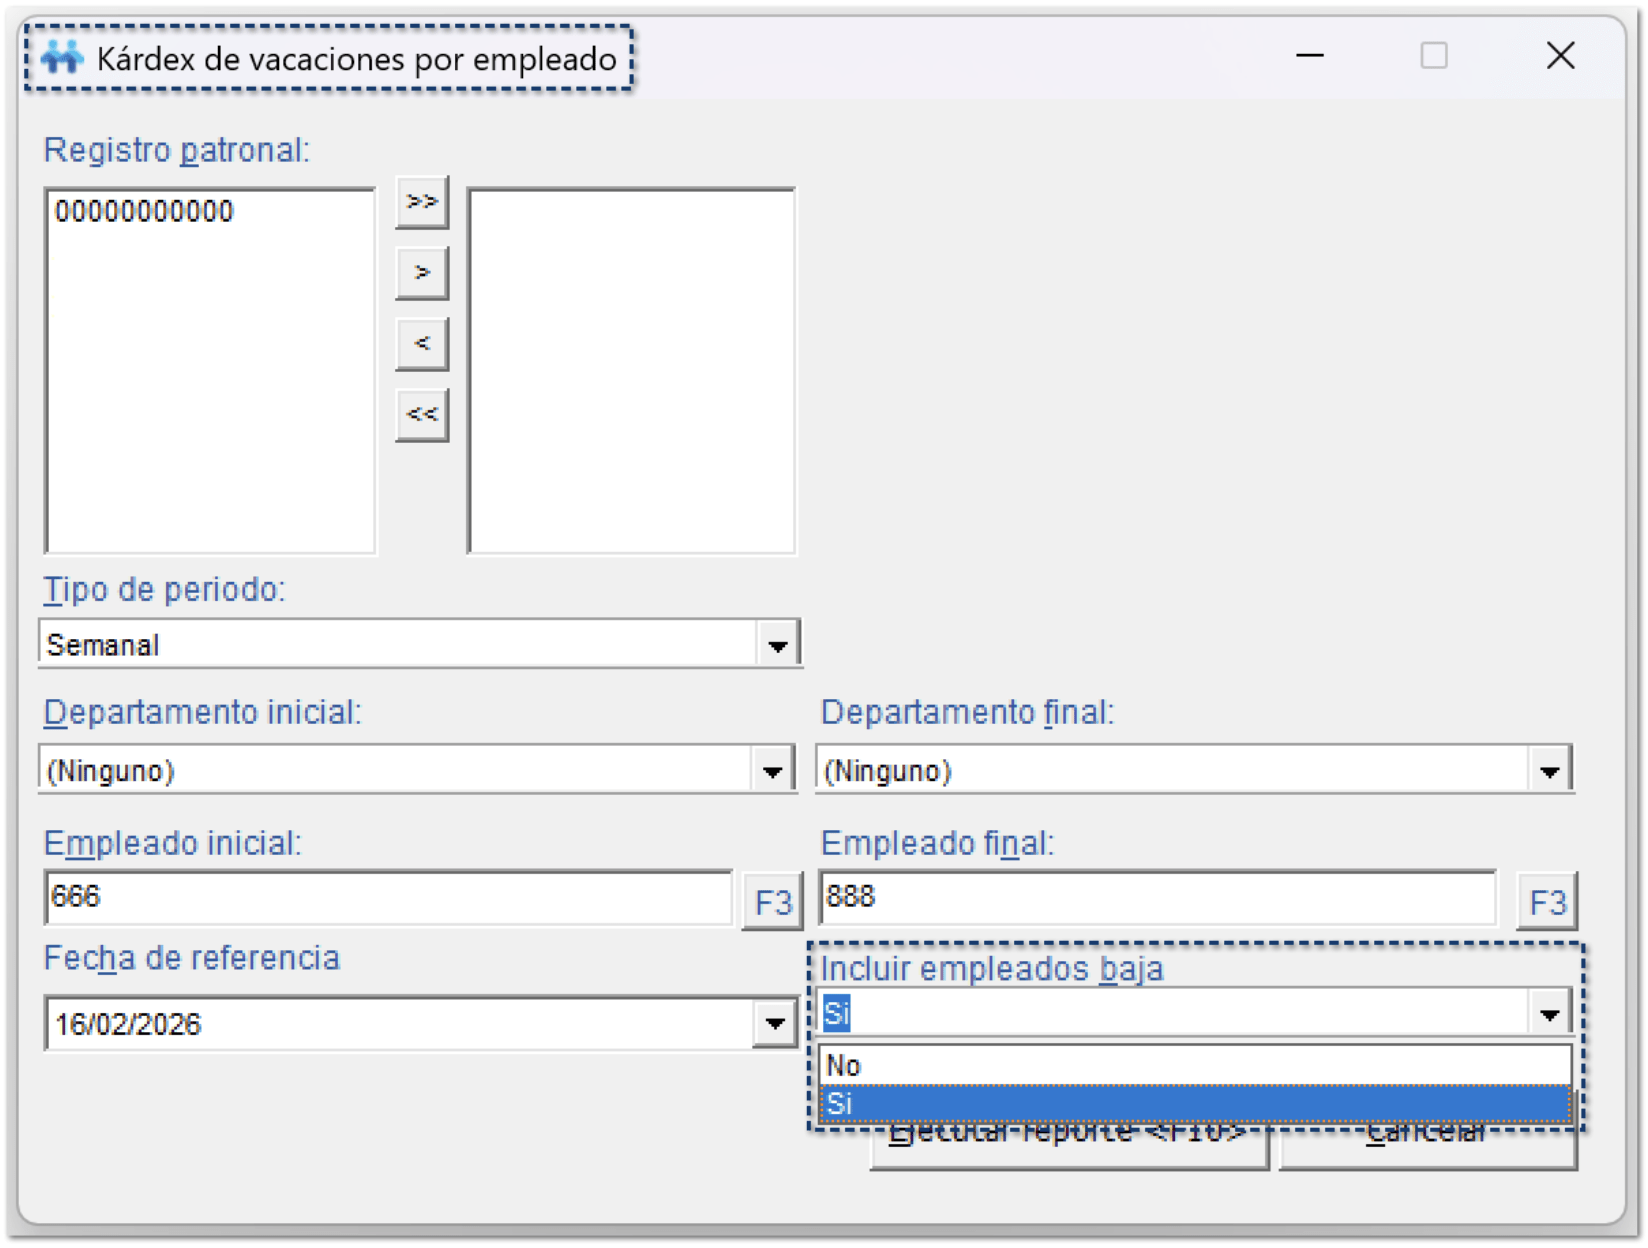Click the empty selected registros list
Image resolution: width=1648 pixels, height=1248 pixels.
click(x=631, y=370)
